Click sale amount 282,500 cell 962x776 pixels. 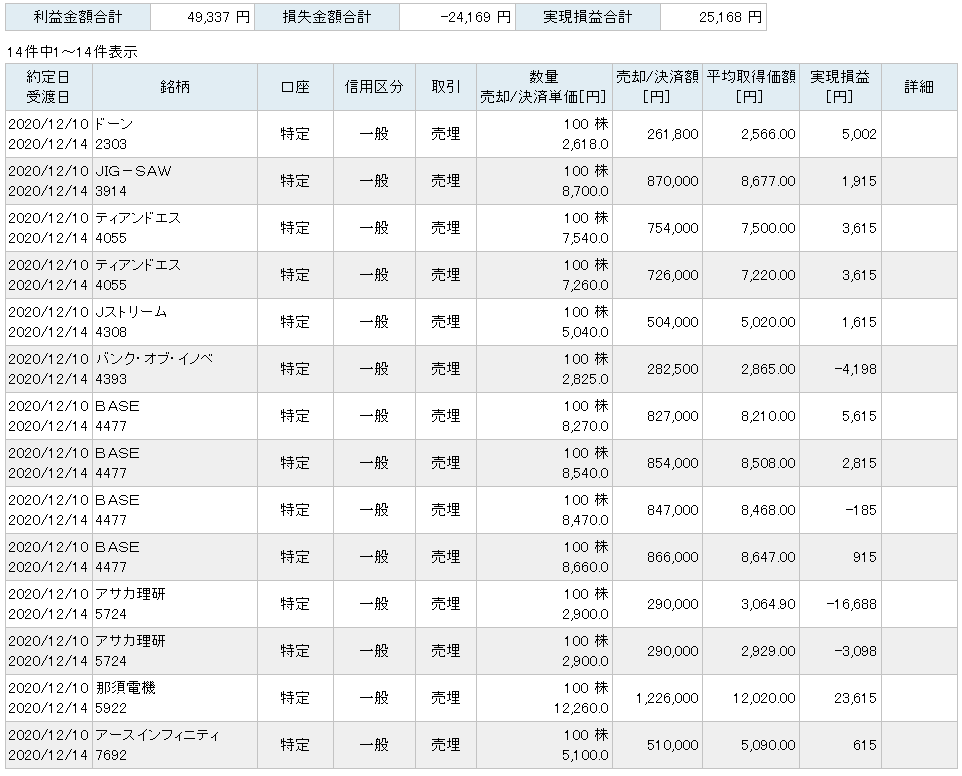coord(657,369)
